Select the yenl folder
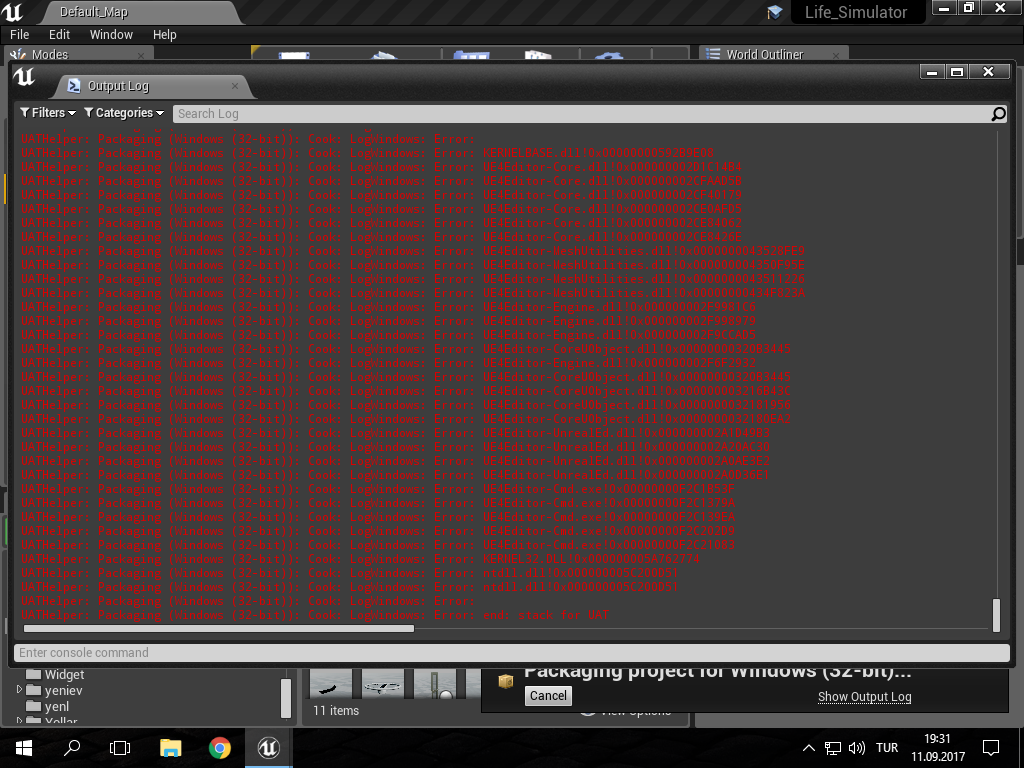 click(56, 707)
